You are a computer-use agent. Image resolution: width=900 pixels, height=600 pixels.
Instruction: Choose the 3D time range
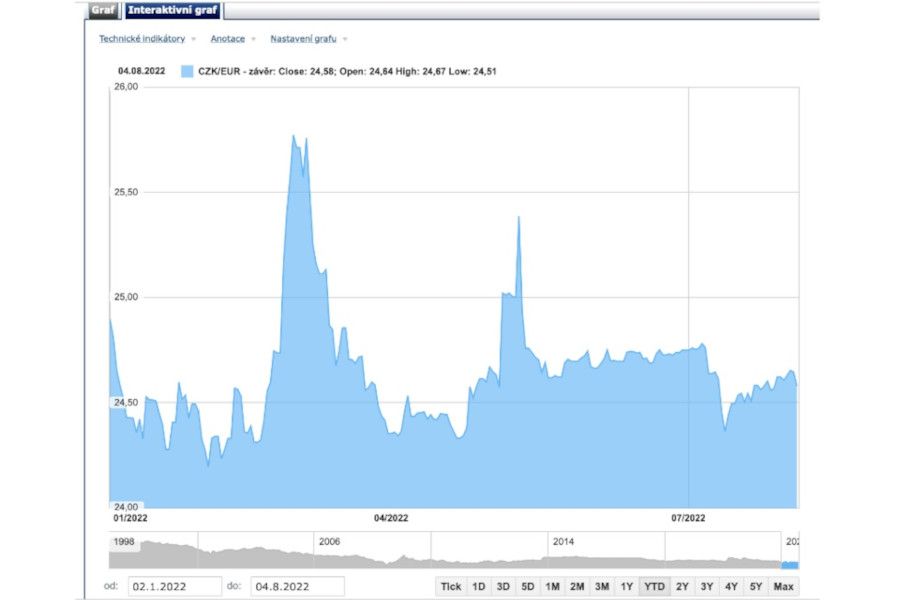(x=503, y=587)
